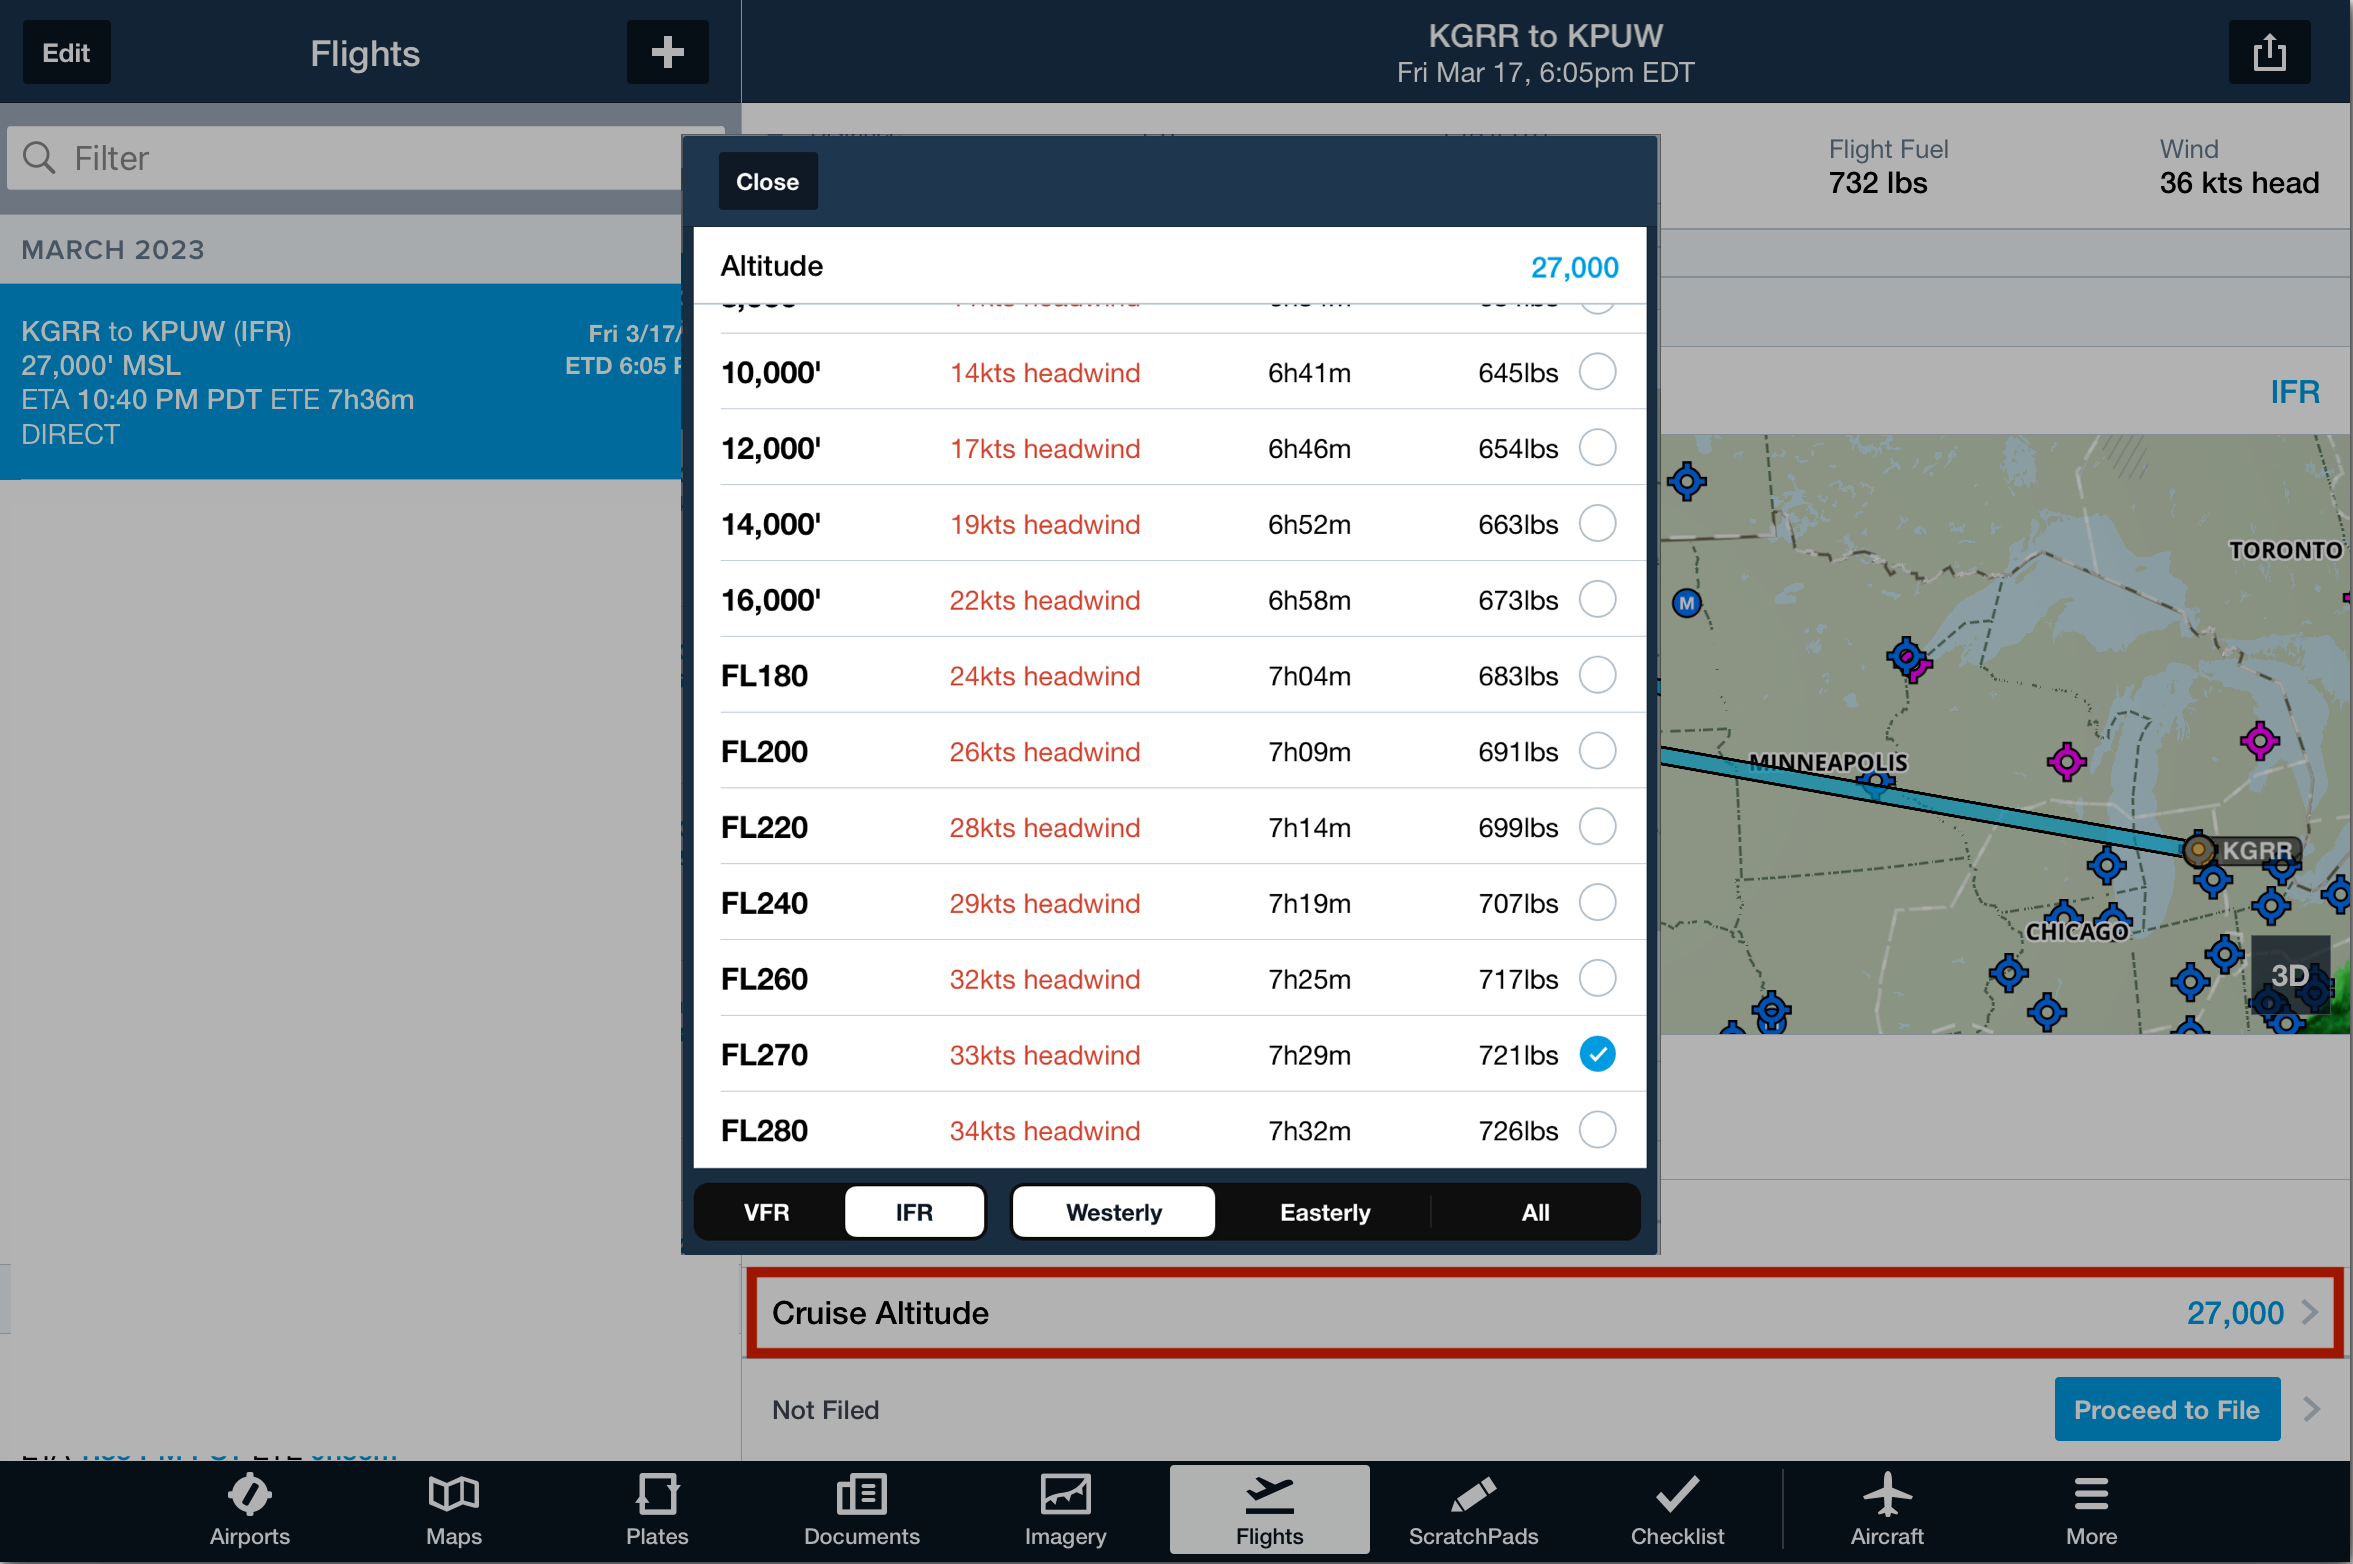Close the altitude picker

[767, 181]
